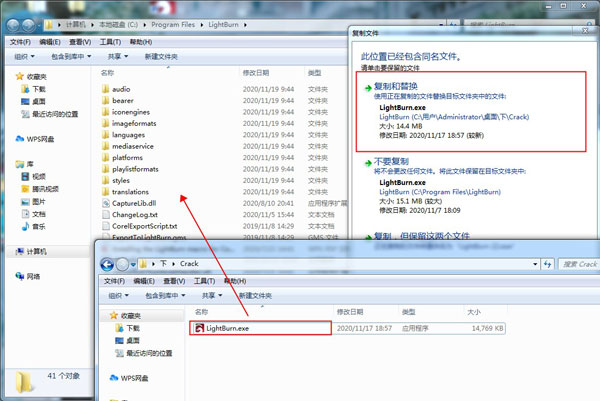Viewport: 600px width, 401px height.
Task: Select 文档 library in sidebar
Action: pyautogui.click(x=39, y=214)
